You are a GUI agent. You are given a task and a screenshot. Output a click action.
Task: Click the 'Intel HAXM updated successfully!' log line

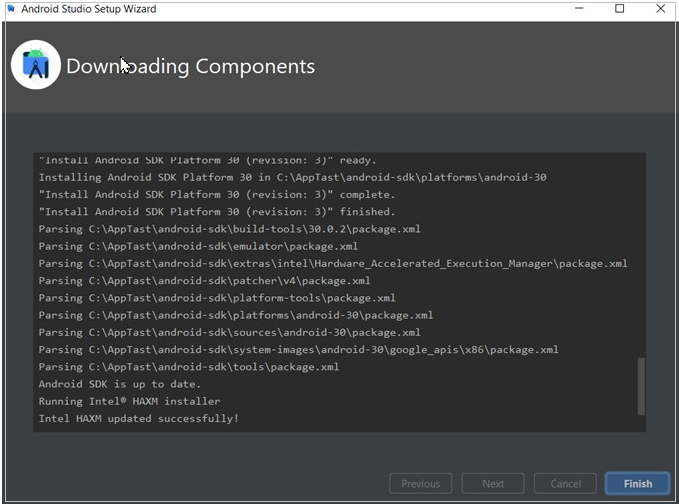[x=139, y=418]
